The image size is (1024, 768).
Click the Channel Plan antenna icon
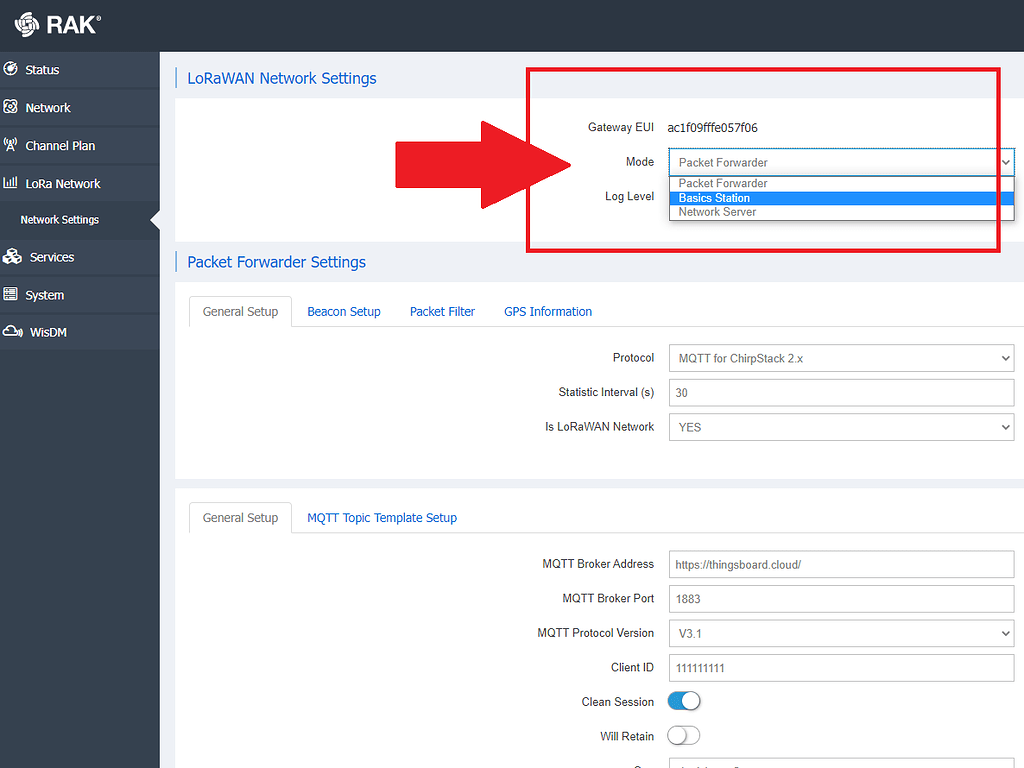point(11,145)
